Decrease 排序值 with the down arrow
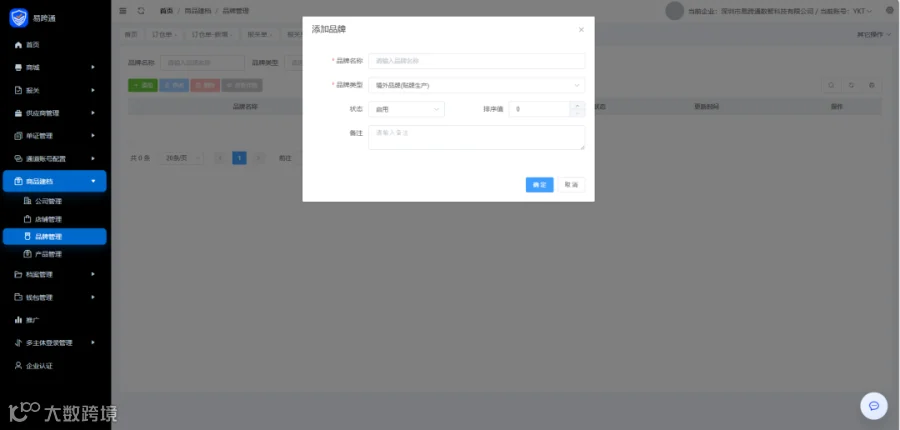 (x=577, y=113)
